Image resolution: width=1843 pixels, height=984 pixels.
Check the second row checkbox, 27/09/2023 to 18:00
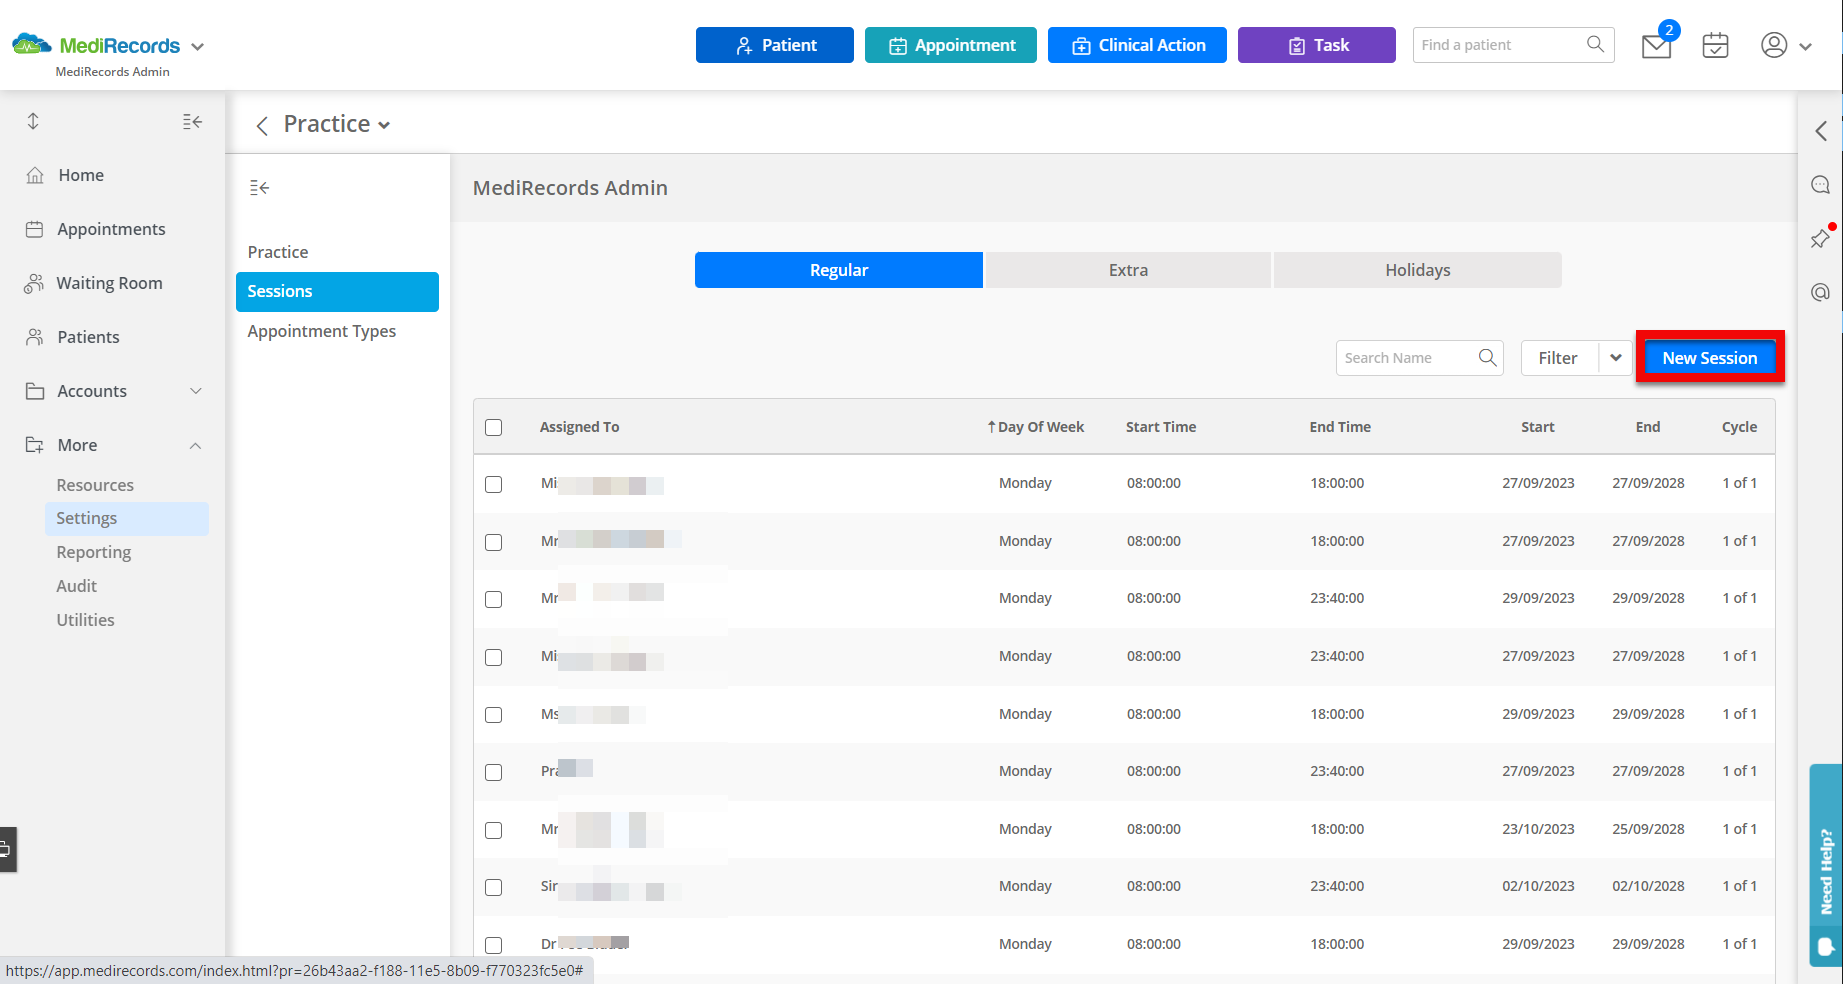point(493,542)
